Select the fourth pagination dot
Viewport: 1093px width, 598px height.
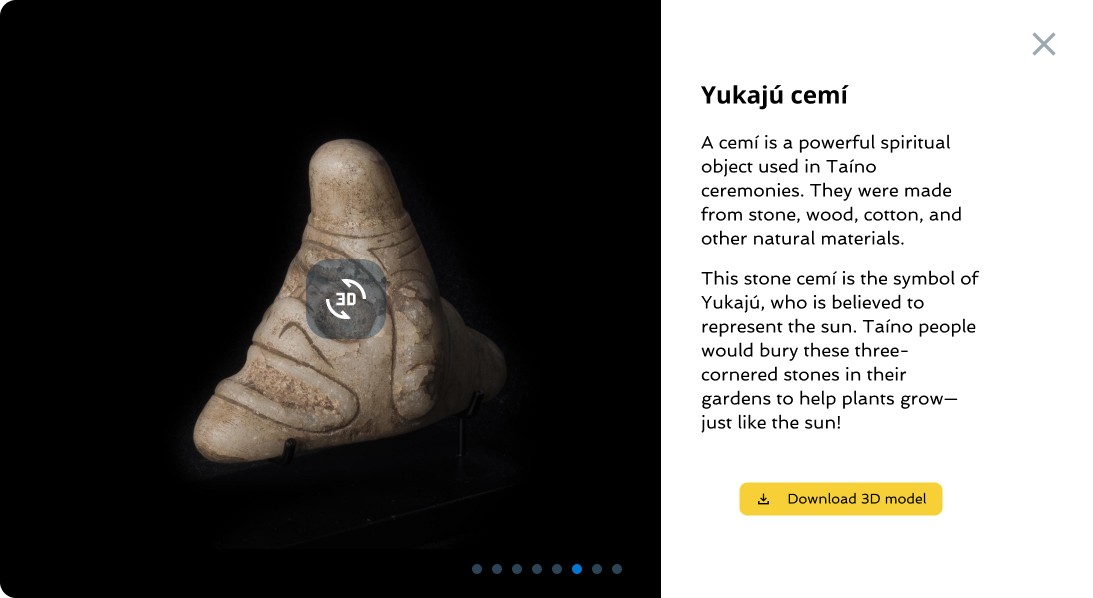pos(537,569)
